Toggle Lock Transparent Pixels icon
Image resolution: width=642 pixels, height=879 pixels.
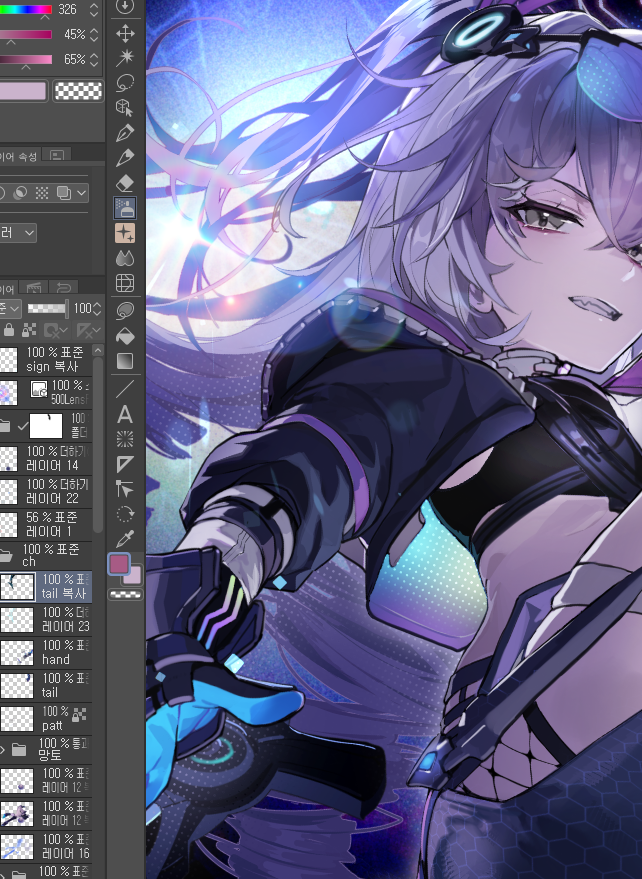pyautogui.click(x=29, y=330)
